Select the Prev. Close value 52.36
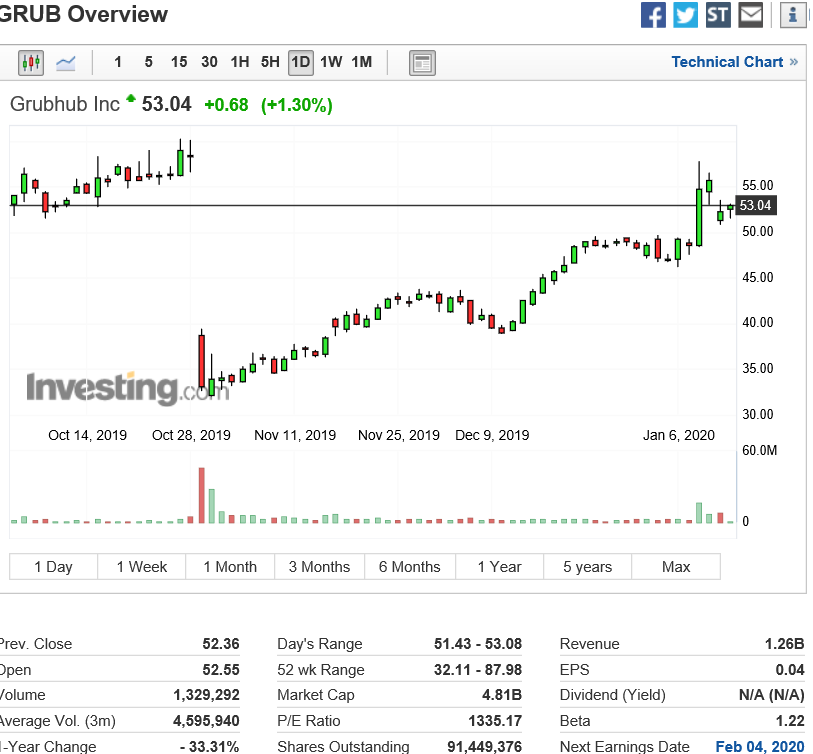 tap(221, 644)
